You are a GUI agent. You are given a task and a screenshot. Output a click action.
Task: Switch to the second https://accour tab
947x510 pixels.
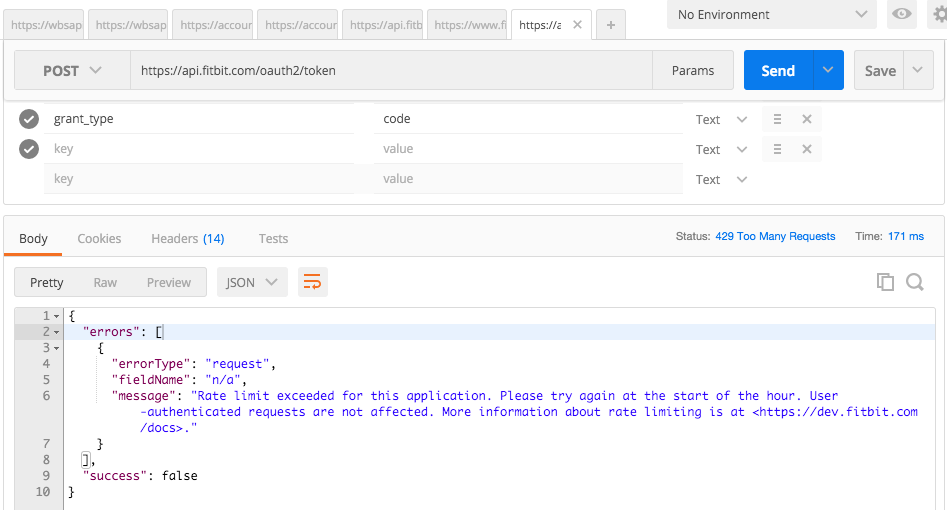[x=300, y=25]
